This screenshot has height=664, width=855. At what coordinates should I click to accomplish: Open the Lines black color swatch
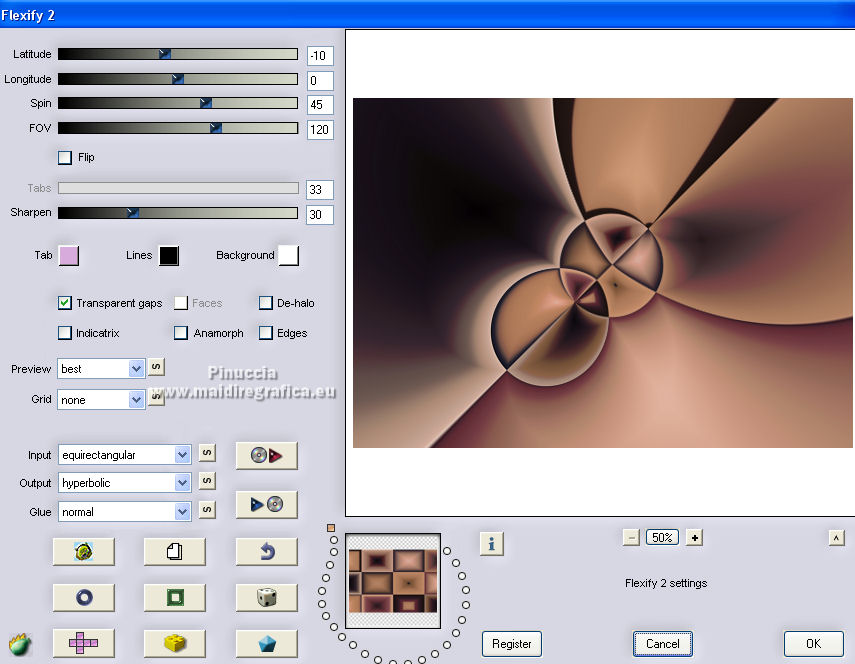point(168,255)
